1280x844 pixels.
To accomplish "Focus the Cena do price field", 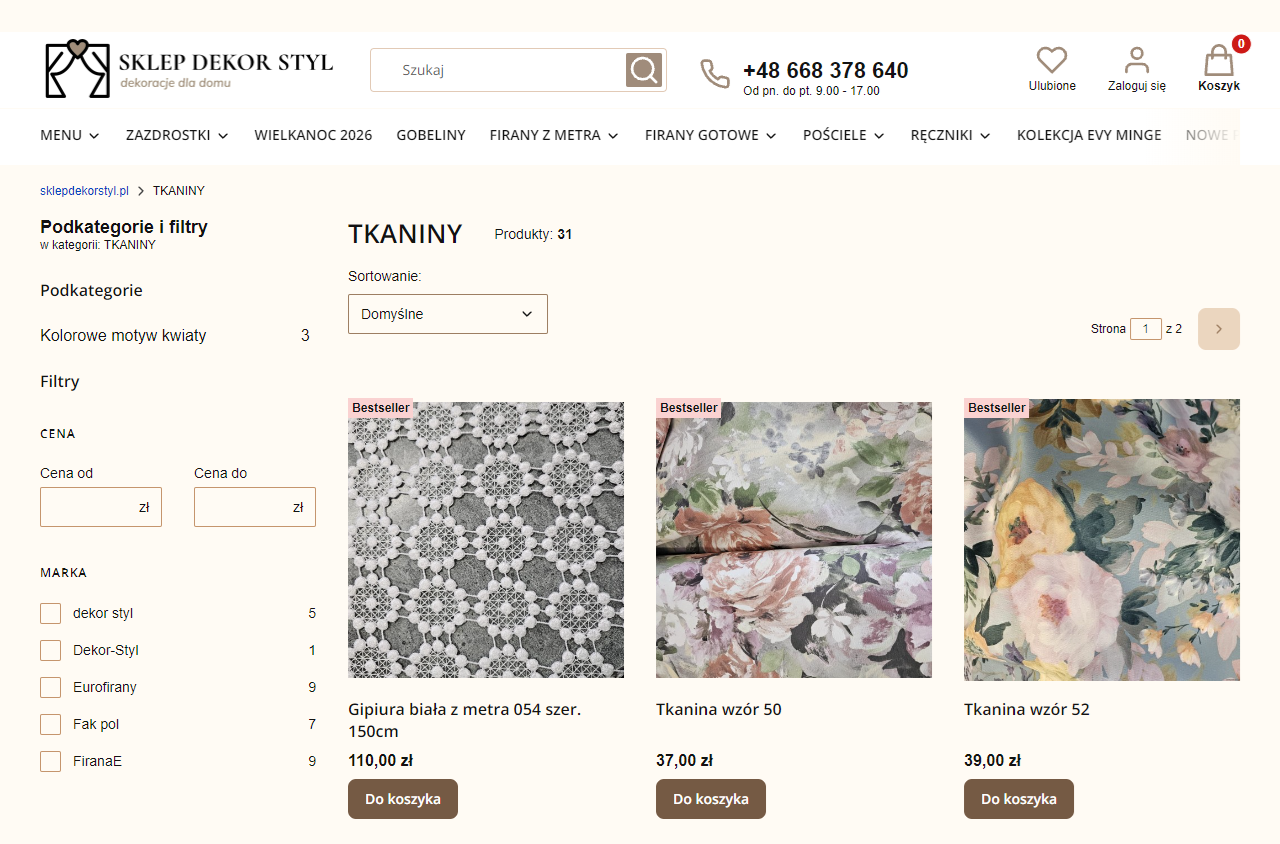I will [255, 507].
